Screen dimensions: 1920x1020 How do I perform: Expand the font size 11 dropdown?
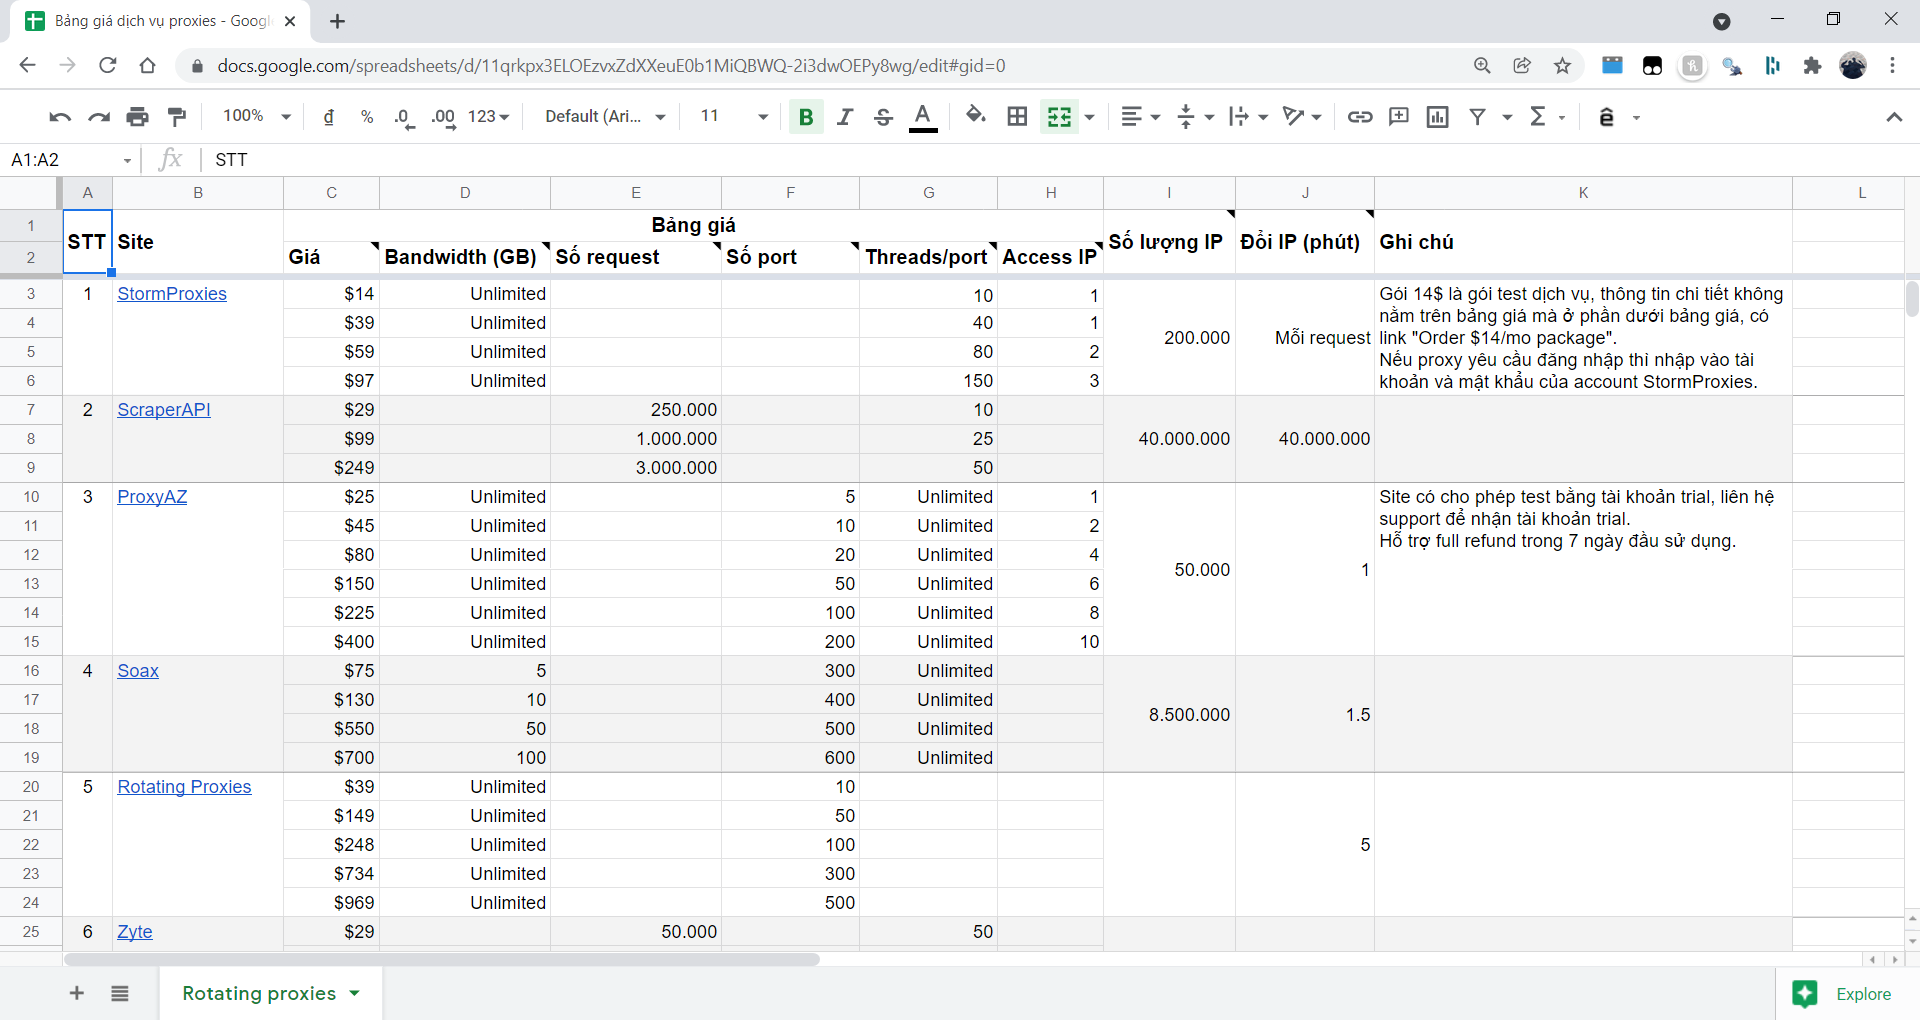(x=733, y=117)
